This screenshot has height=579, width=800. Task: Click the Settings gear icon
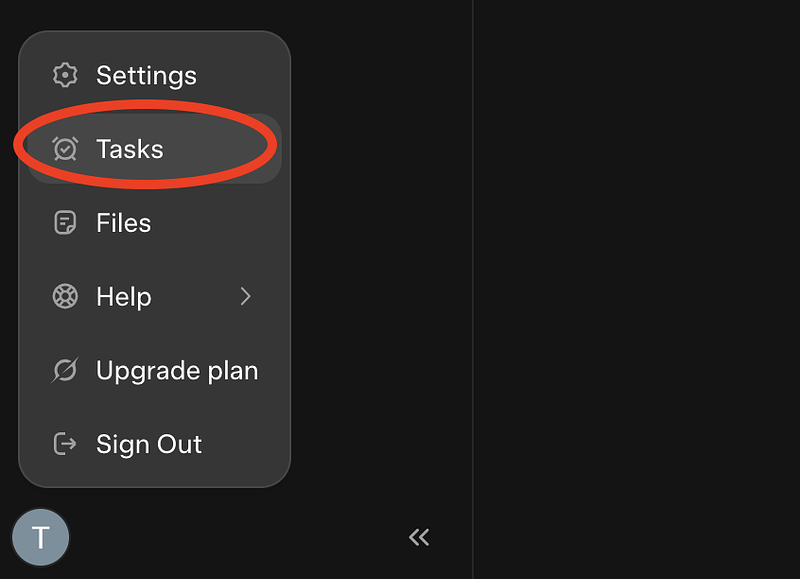[x=65, y=74]
